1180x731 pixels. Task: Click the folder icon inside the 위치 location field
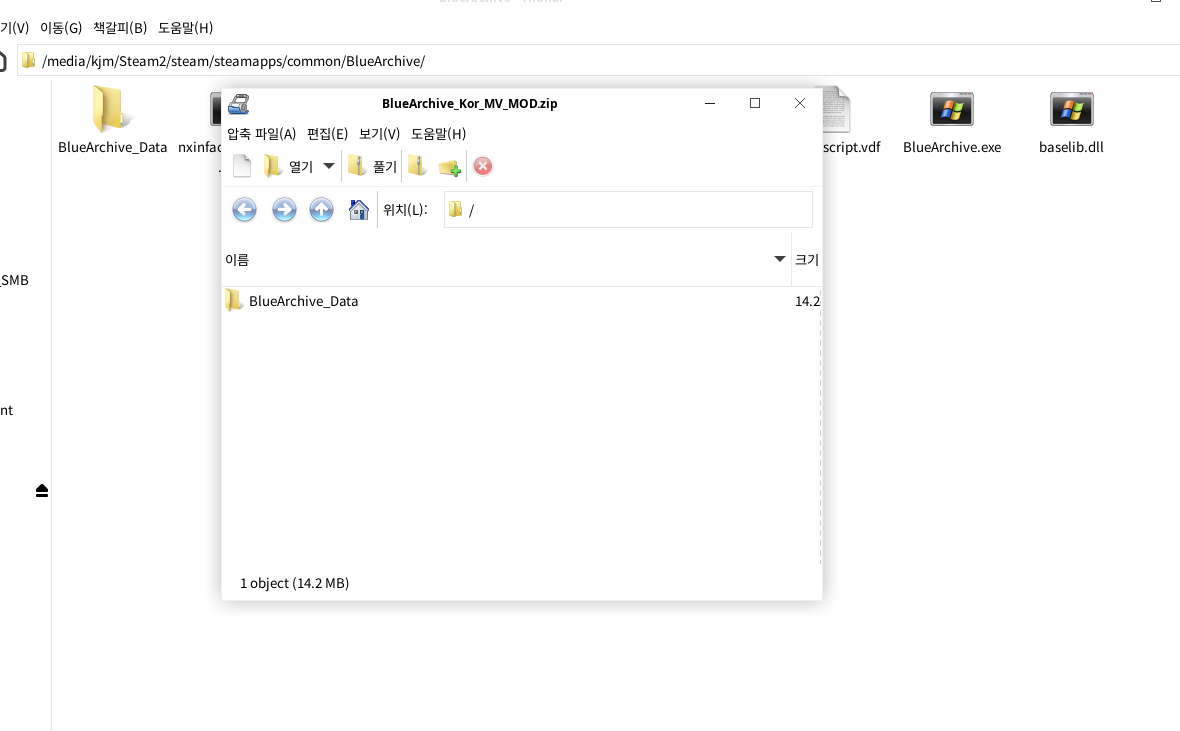point(455,209)
